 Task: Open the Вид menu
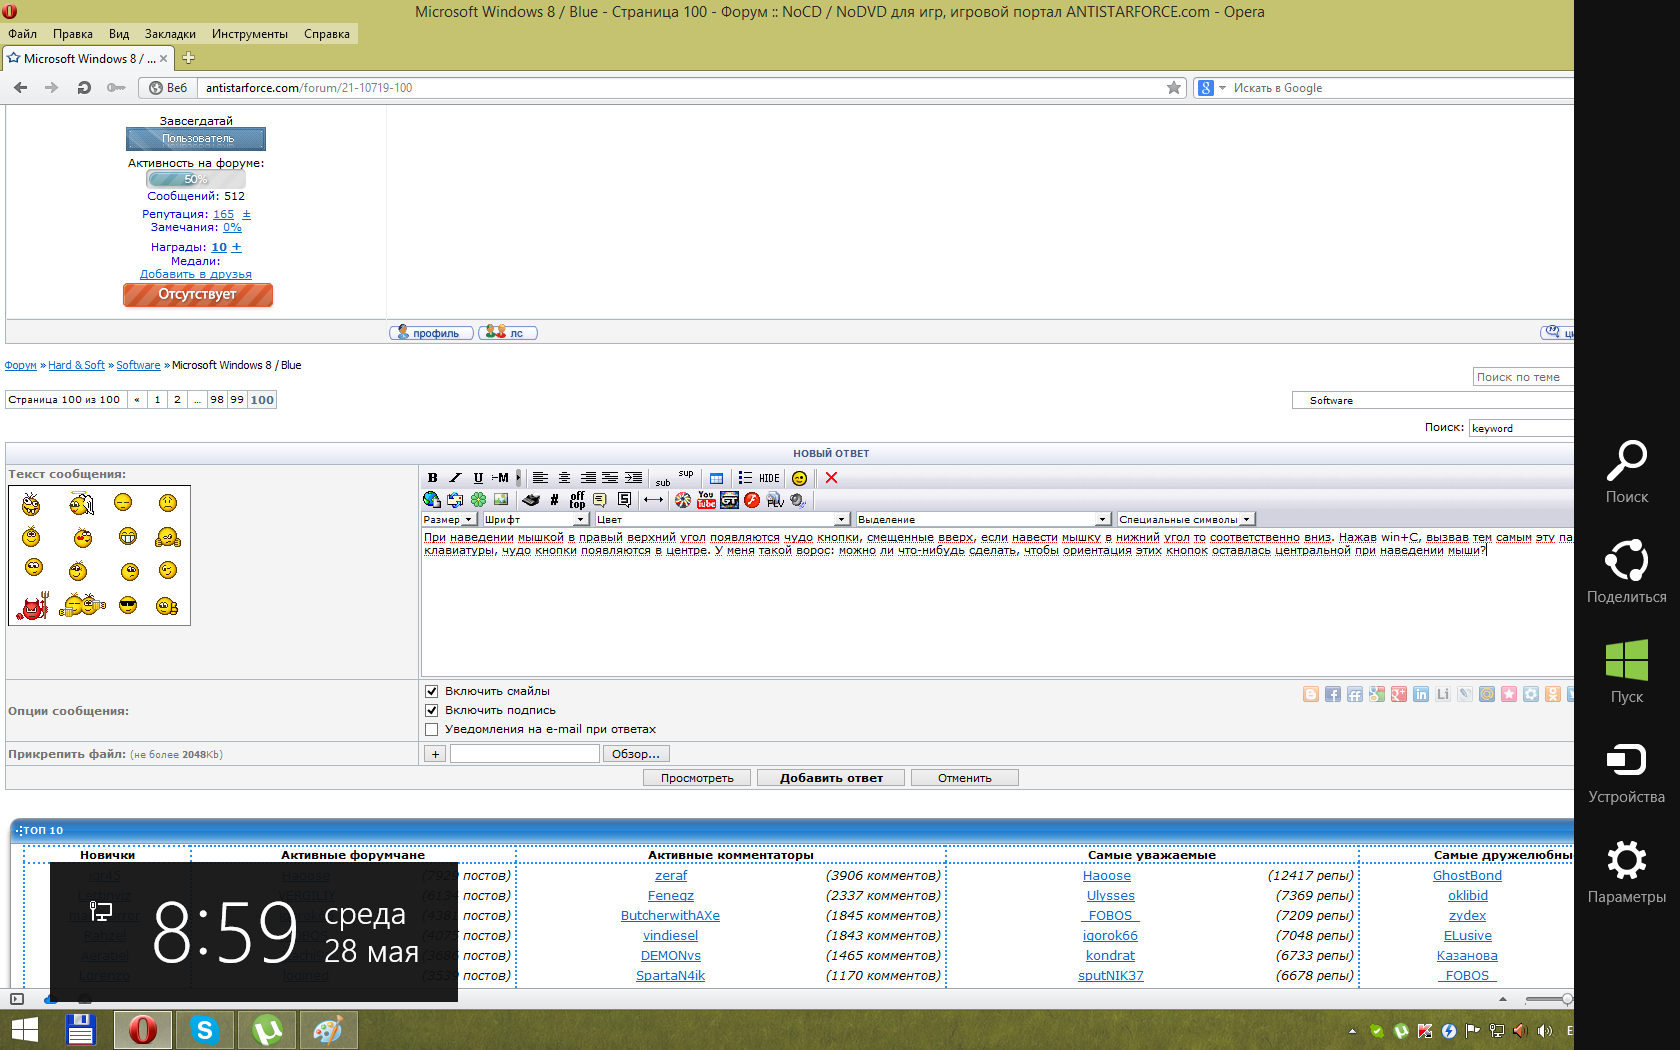click(119, 34)
